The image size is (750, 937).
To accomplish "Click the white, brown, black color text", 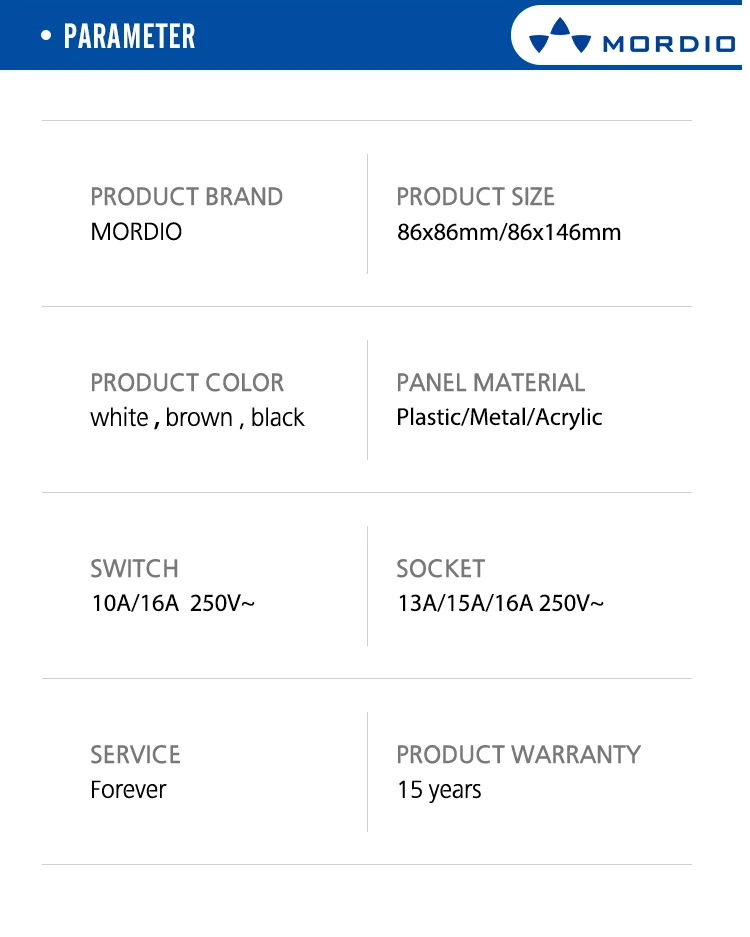I will coord(197,418).
